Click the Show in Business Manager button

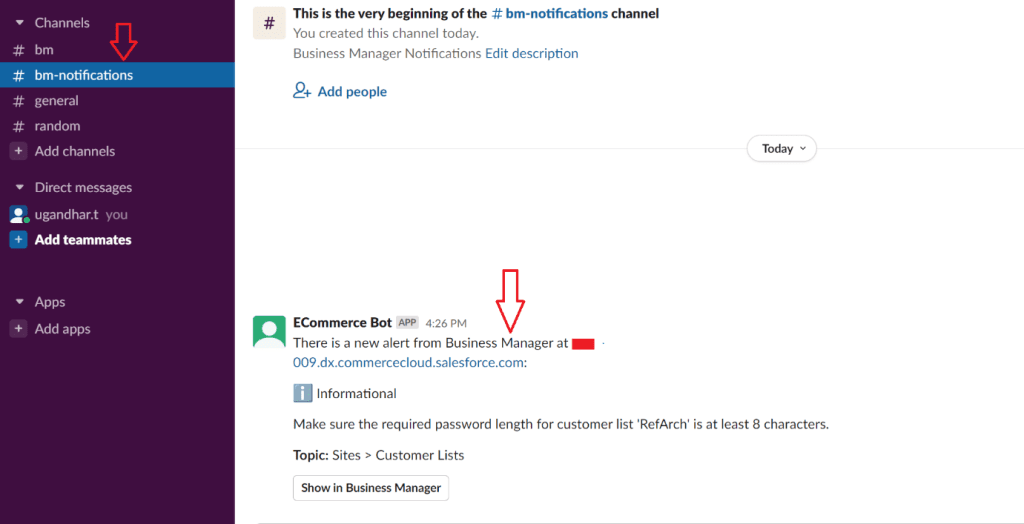[371, 488]
